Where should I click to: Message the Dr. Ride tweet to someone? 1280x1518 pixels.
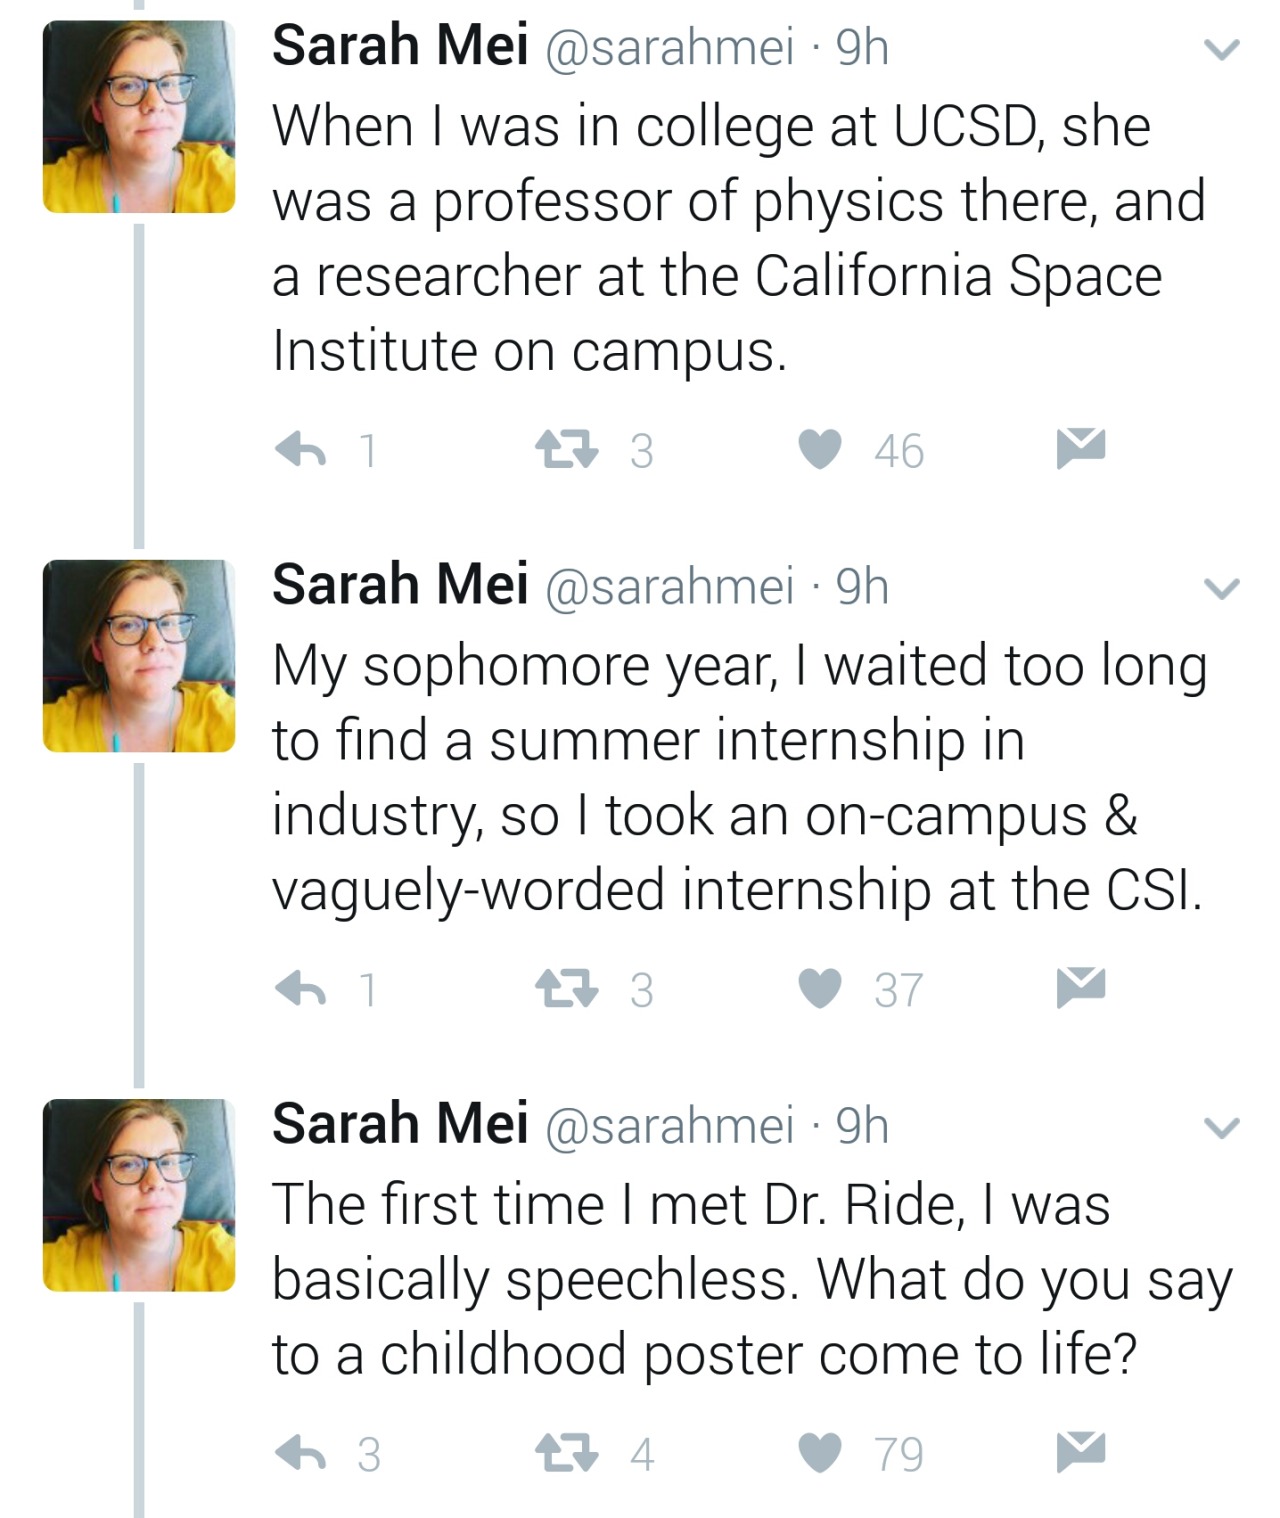pyautogui.click(x=1080, y=1451)
